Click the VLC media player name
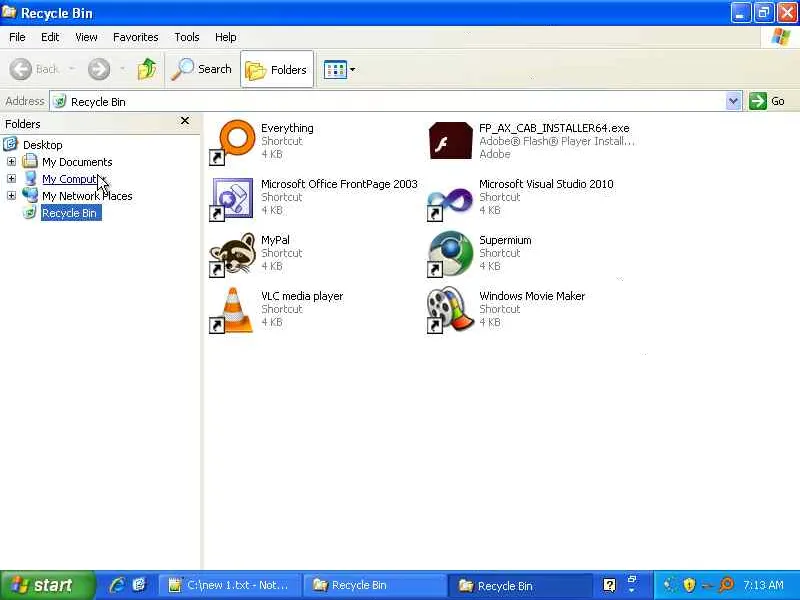800x600 pixels. (x=302, y=296)
